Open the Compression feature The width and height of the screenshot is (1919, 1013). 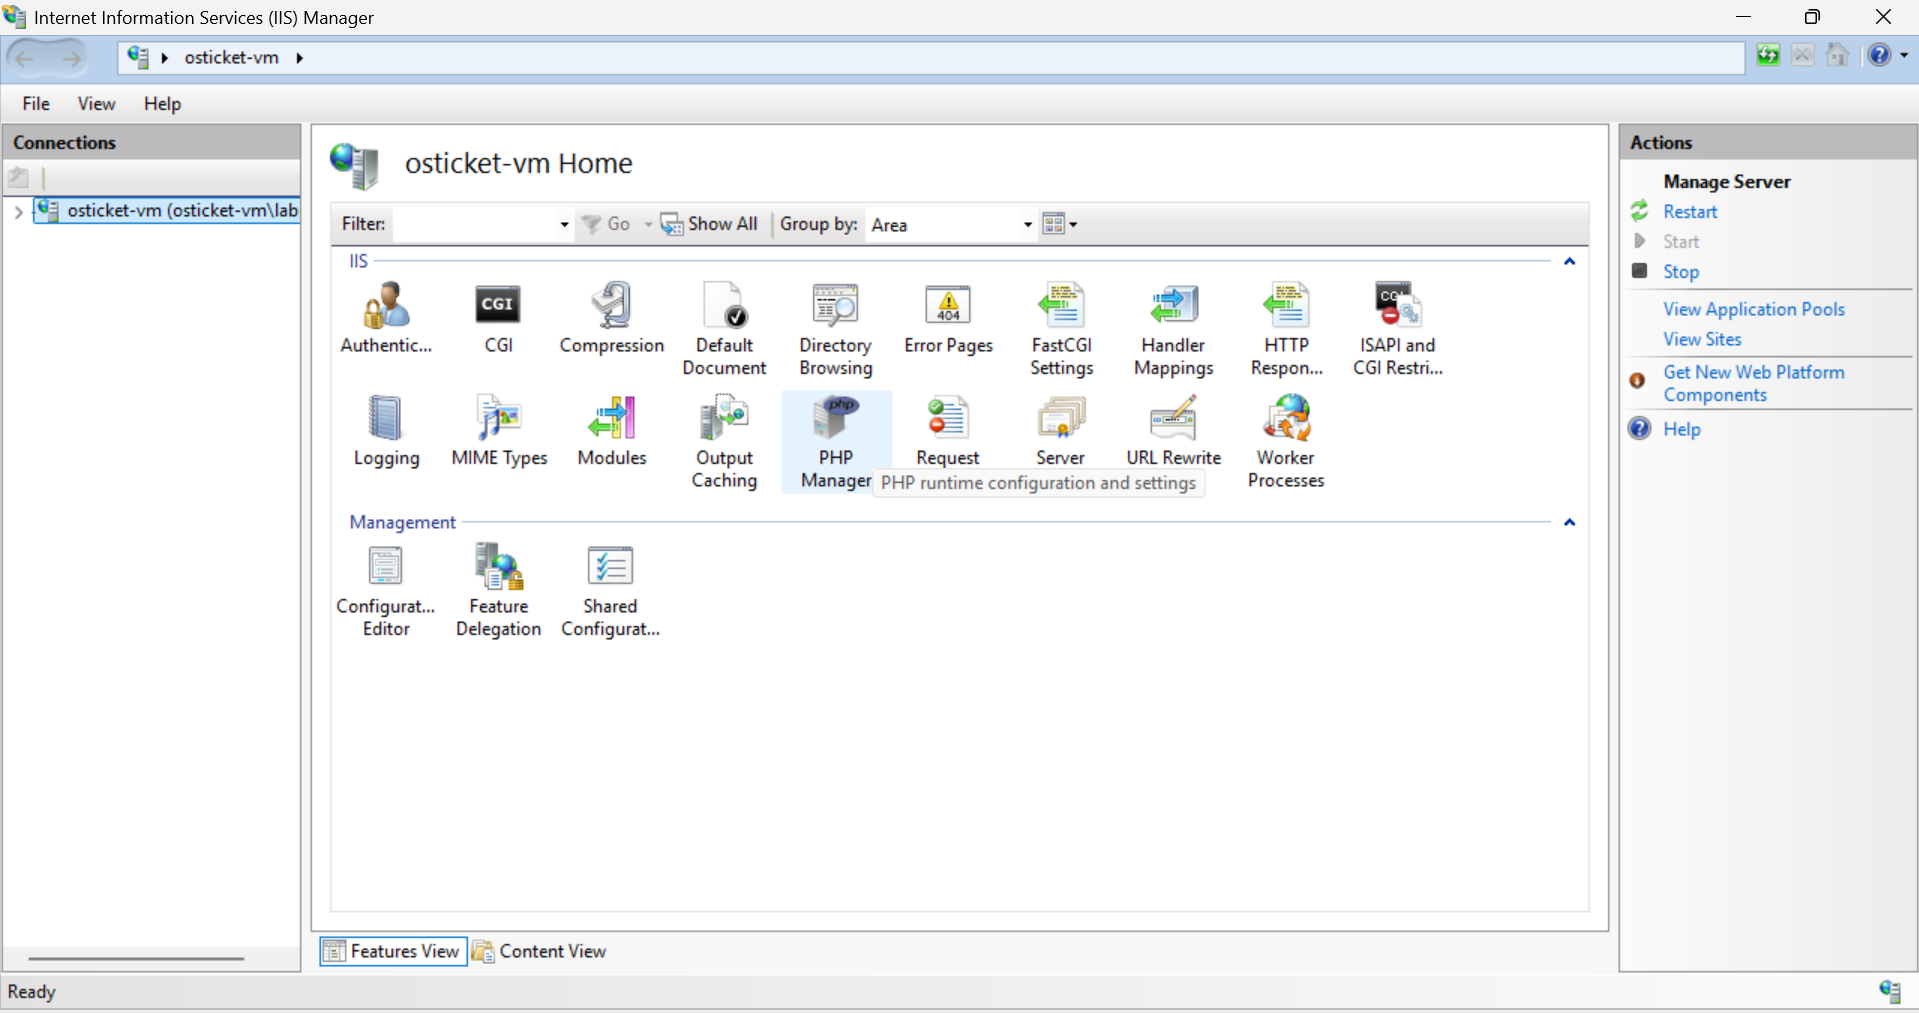pyautogui.click(x=611, y=318)
